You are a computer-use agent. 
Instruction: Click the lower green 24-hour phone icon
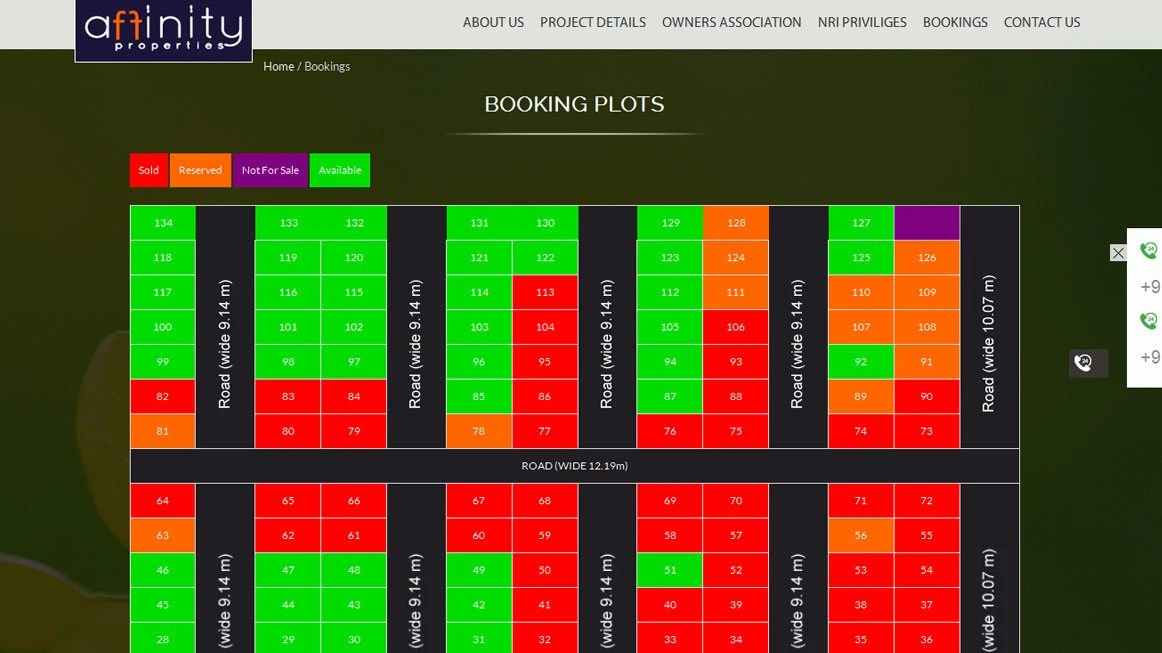(x=1149, y=321)
